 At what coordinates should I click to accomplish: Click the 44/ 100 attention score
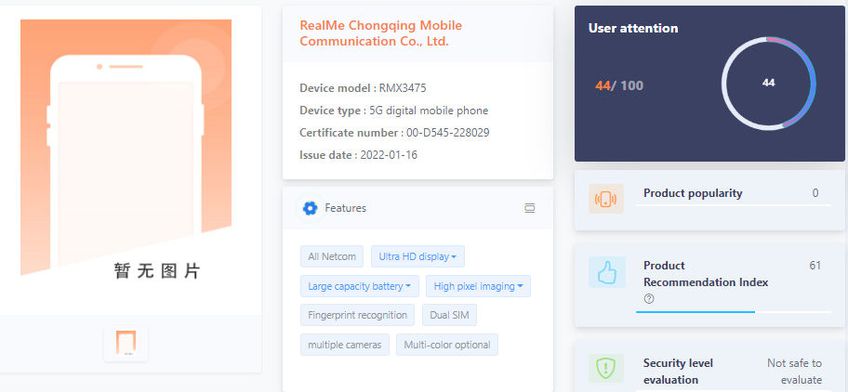click(x=619, y=85)
